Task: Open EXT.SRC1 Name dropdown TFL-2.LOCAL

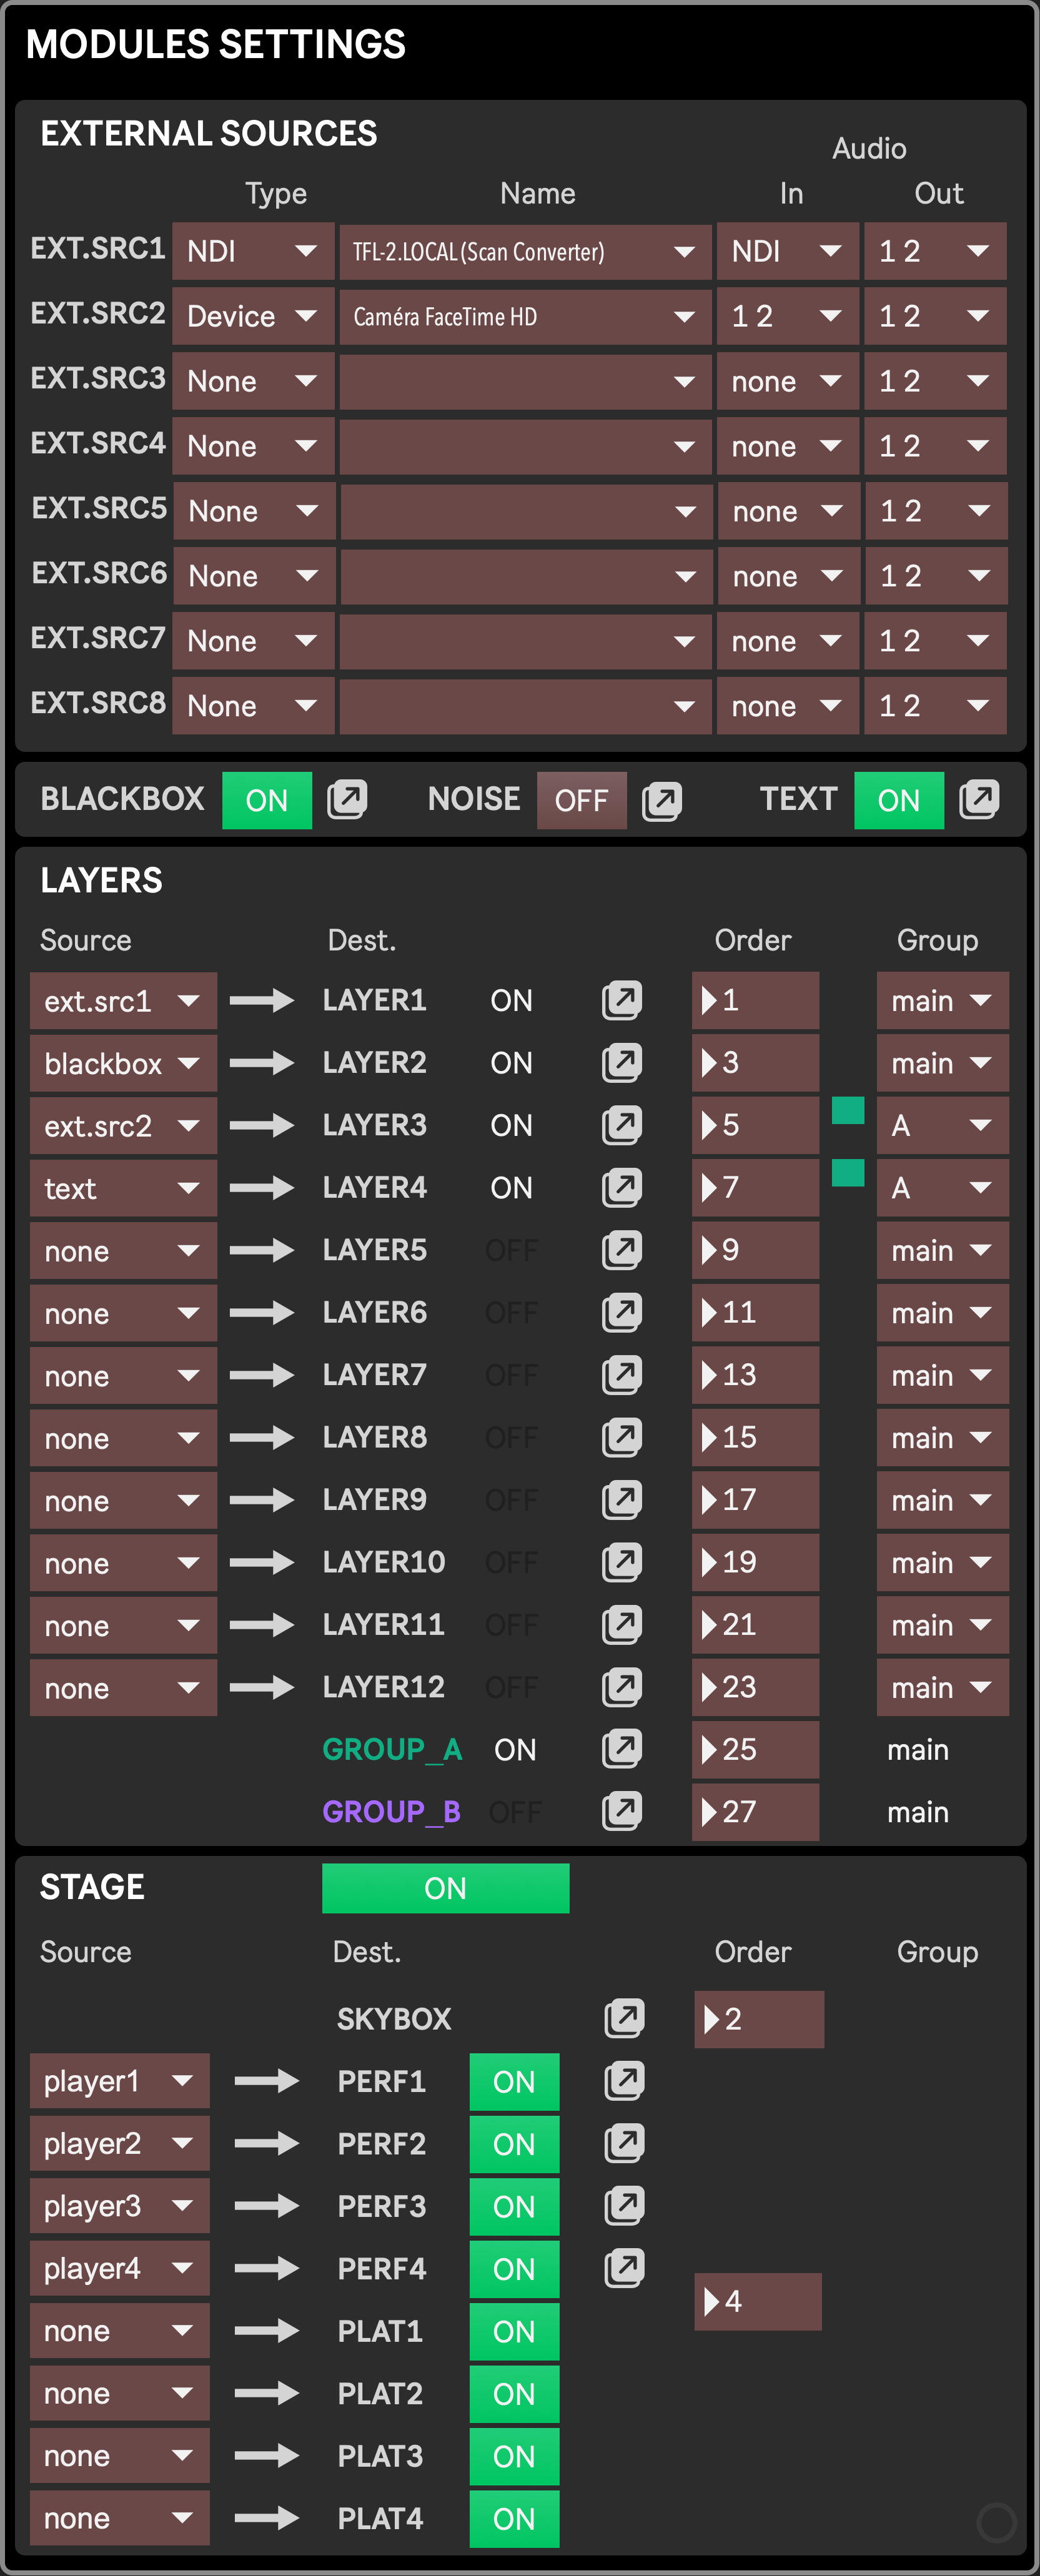Action: [x=525, y=251]
